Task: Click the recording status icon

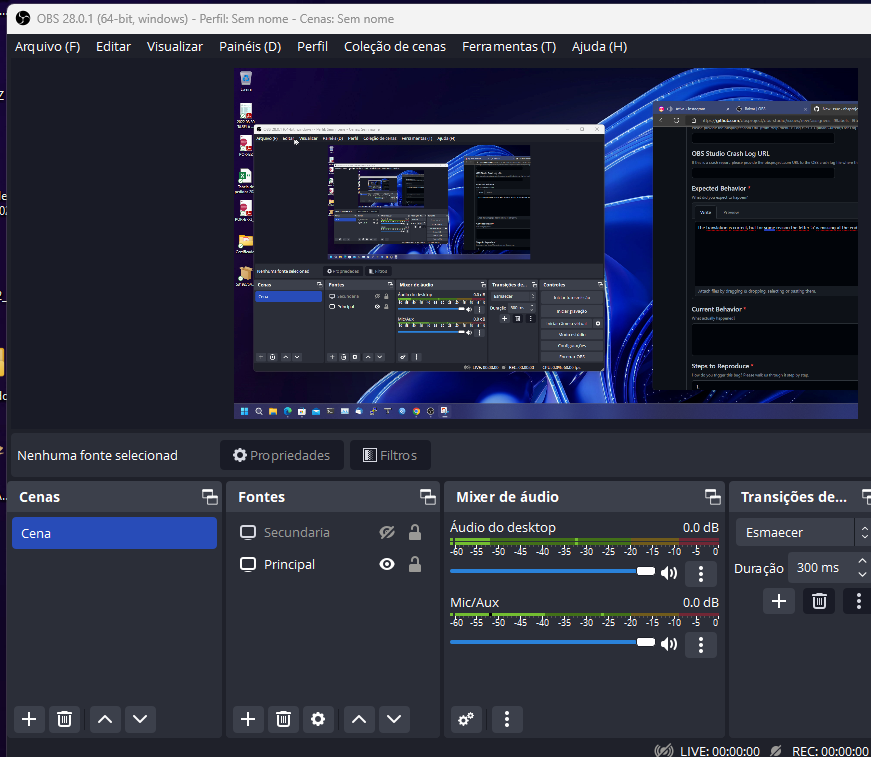Action: [777, 751]
